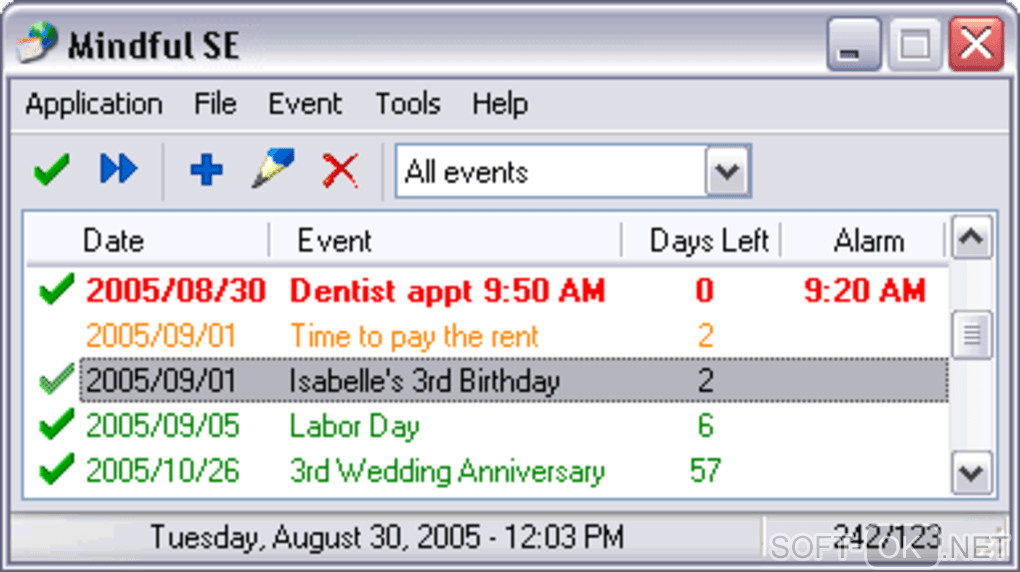Click the green checkmark toolbar icon

pyautogui.click(x=51, y=169)
